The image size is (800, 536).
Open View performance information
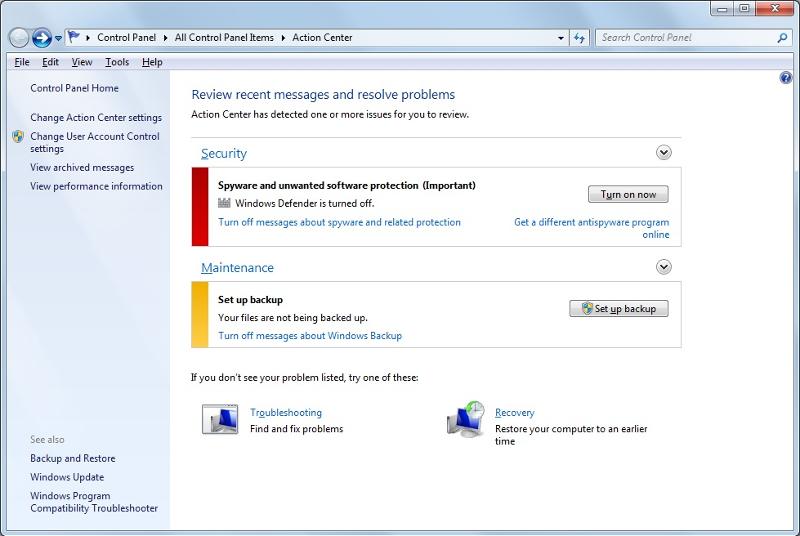96,186
